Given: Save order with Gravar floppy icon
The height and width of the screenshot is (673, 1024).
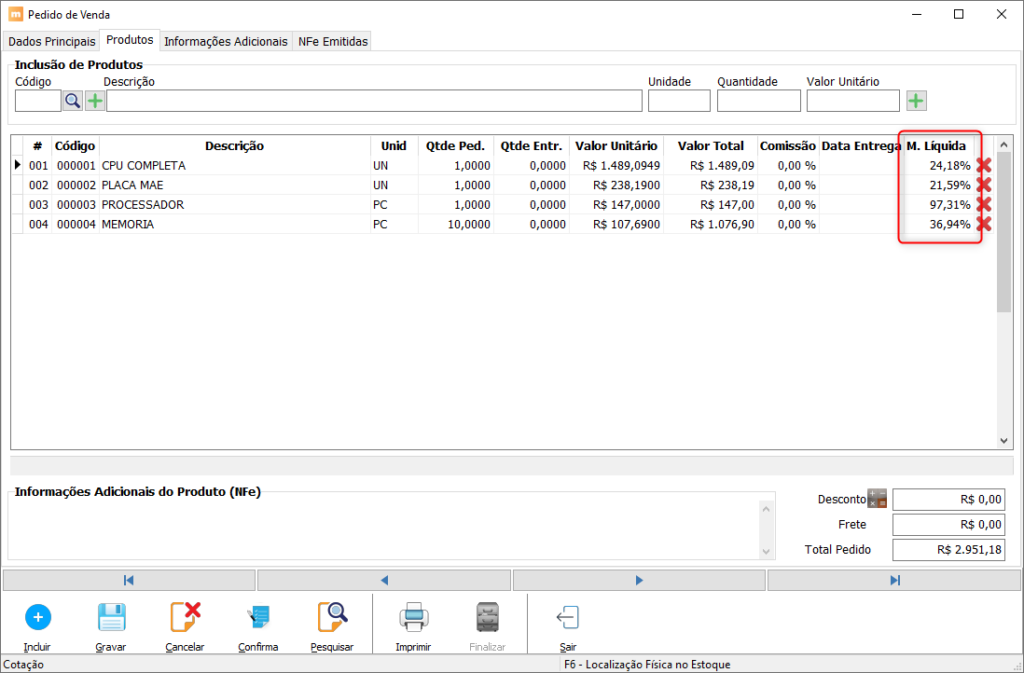Looking at the screenshot, I should tap(112, 618).
